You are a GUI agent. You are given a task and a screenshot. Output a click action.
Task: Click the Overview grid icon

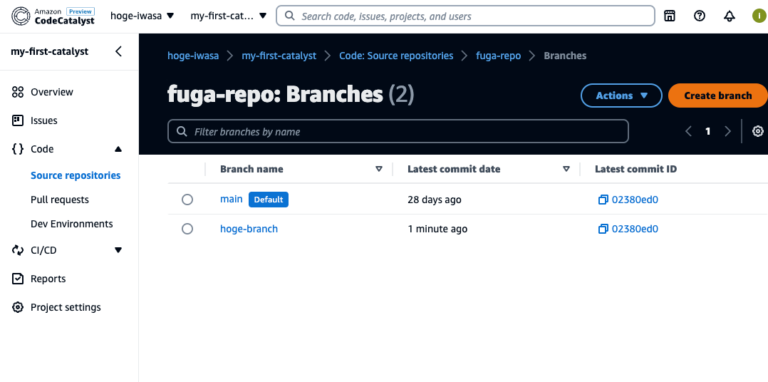point(18,92)
